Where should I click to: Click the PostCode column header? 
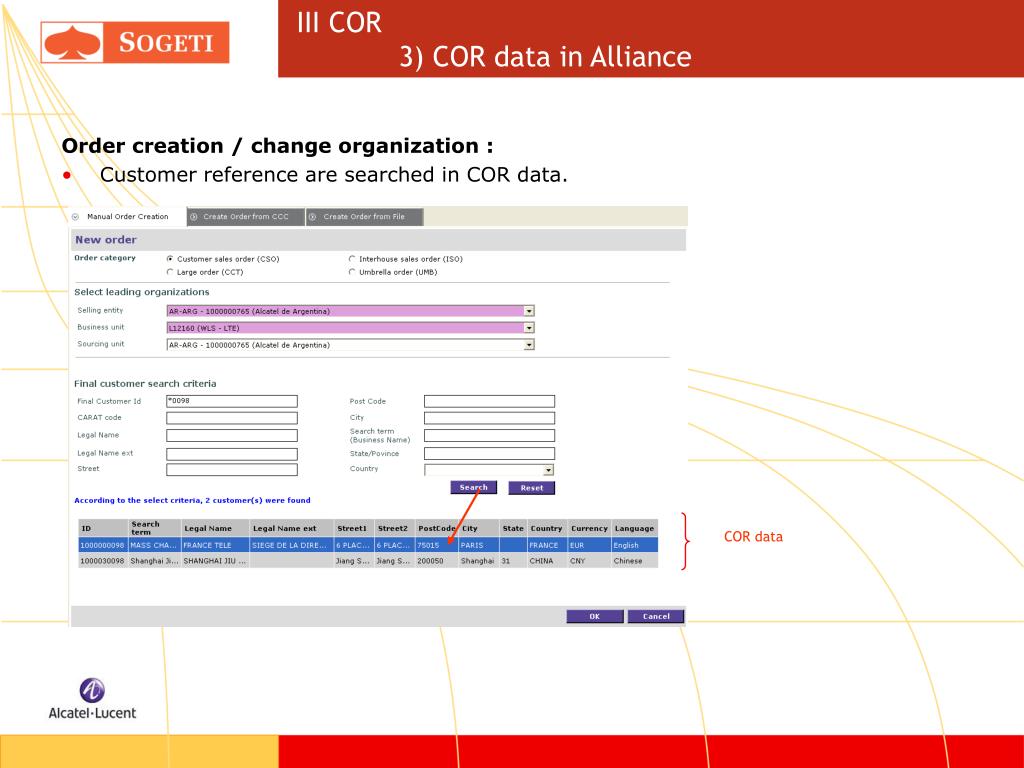tap(437, 528)
